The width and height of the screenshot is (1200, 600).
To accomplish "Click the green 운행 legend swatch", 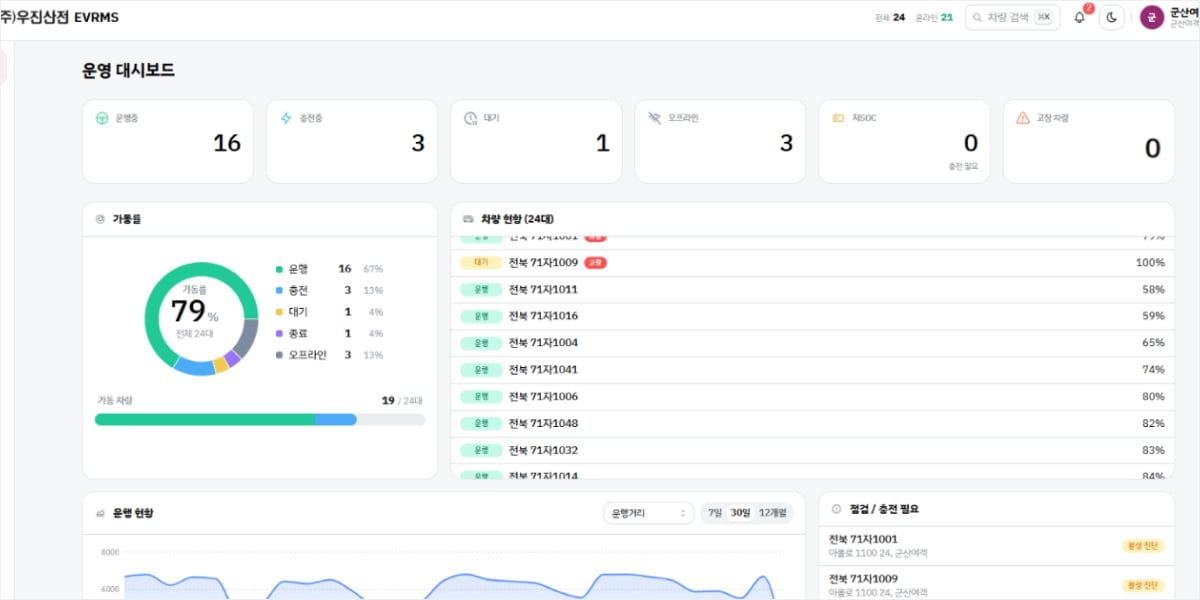I will coord(279,269).
